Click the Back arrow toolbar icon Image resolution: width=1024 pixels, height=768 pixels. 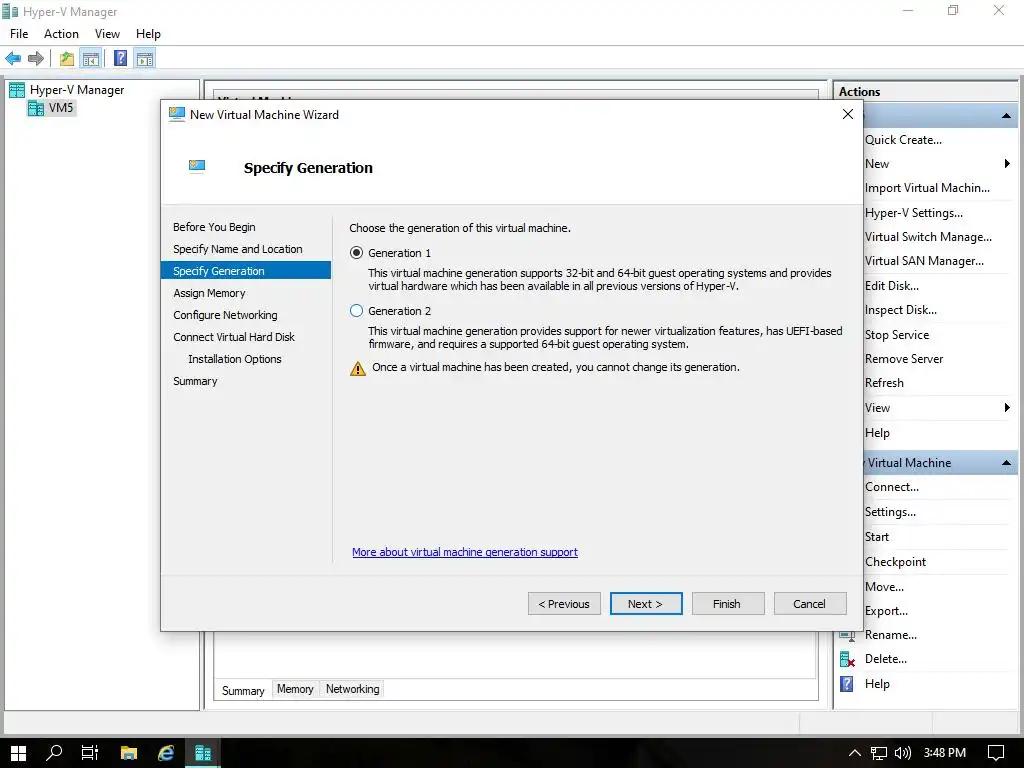13,59
